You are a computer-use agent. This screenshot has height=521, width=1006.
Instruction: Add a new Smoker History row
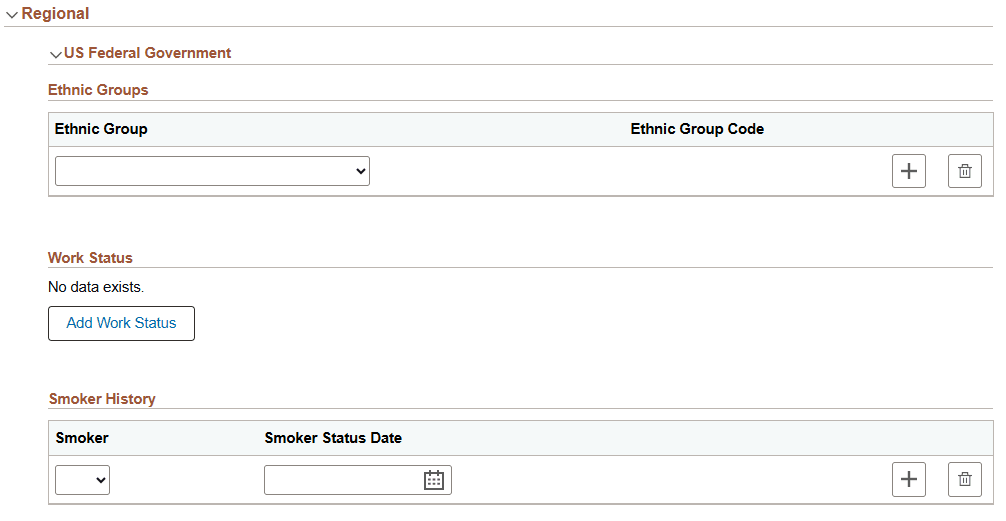pos(908,479)
